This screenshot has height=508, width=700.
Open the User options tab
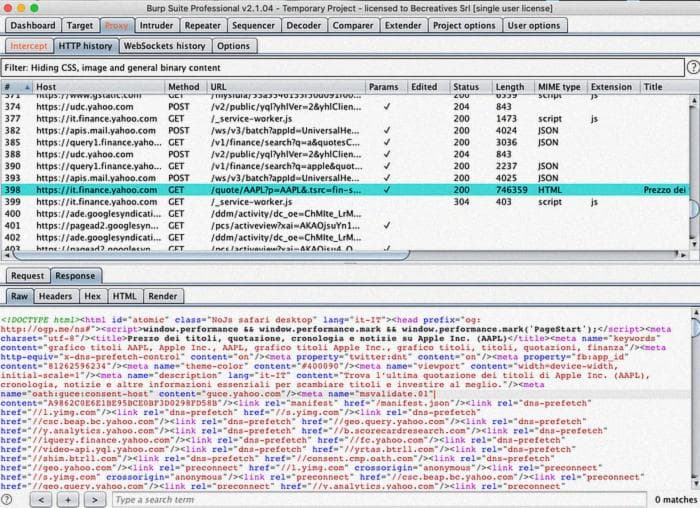[x=534, y=25]
